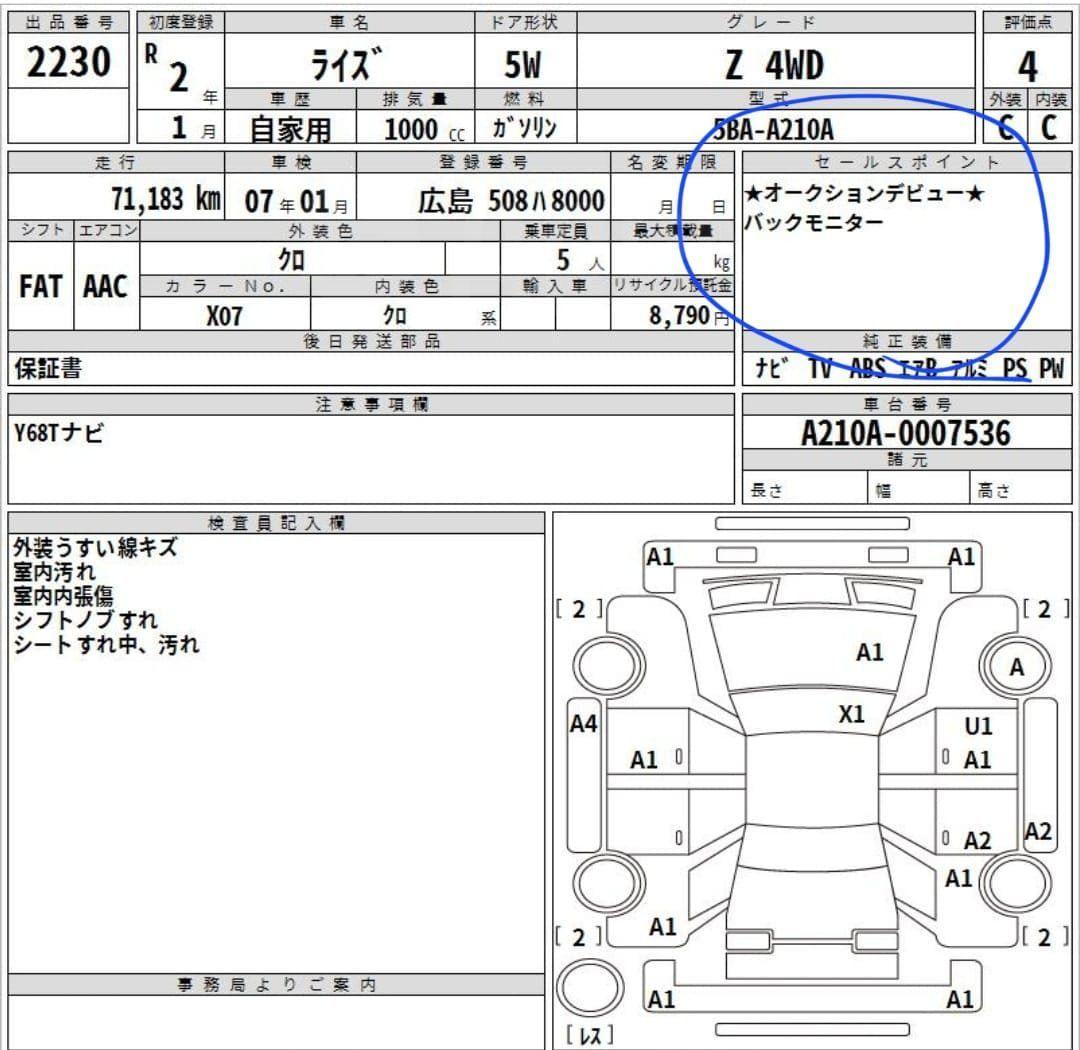
Task: Click the overall evaluation score 4
Action: pyautogui.click(x=1027, y=67)
